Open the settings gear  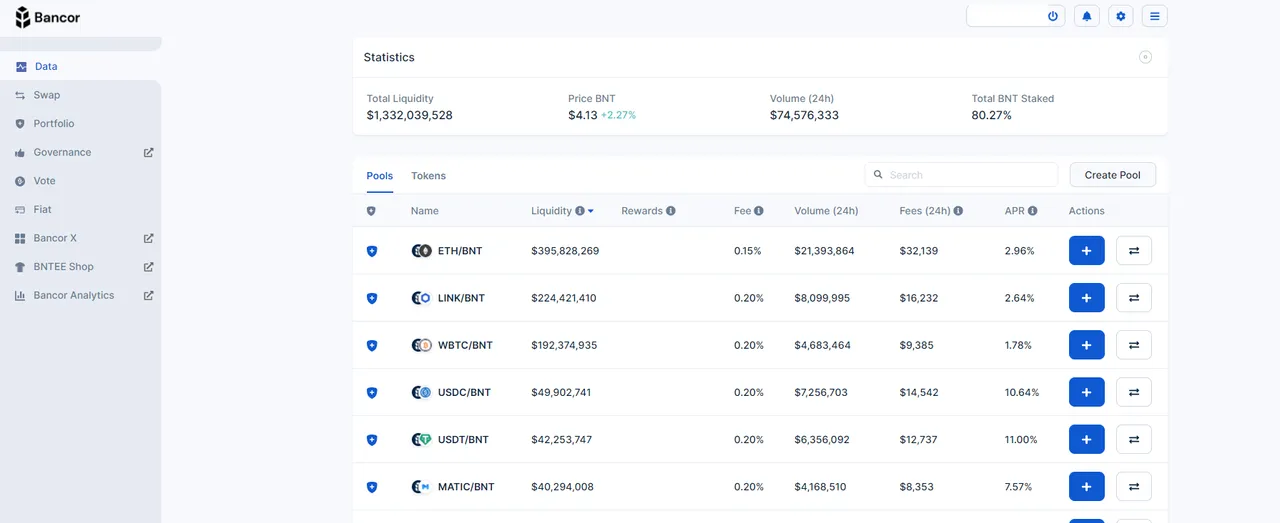pyautogui.click(x=1121, y=16)
